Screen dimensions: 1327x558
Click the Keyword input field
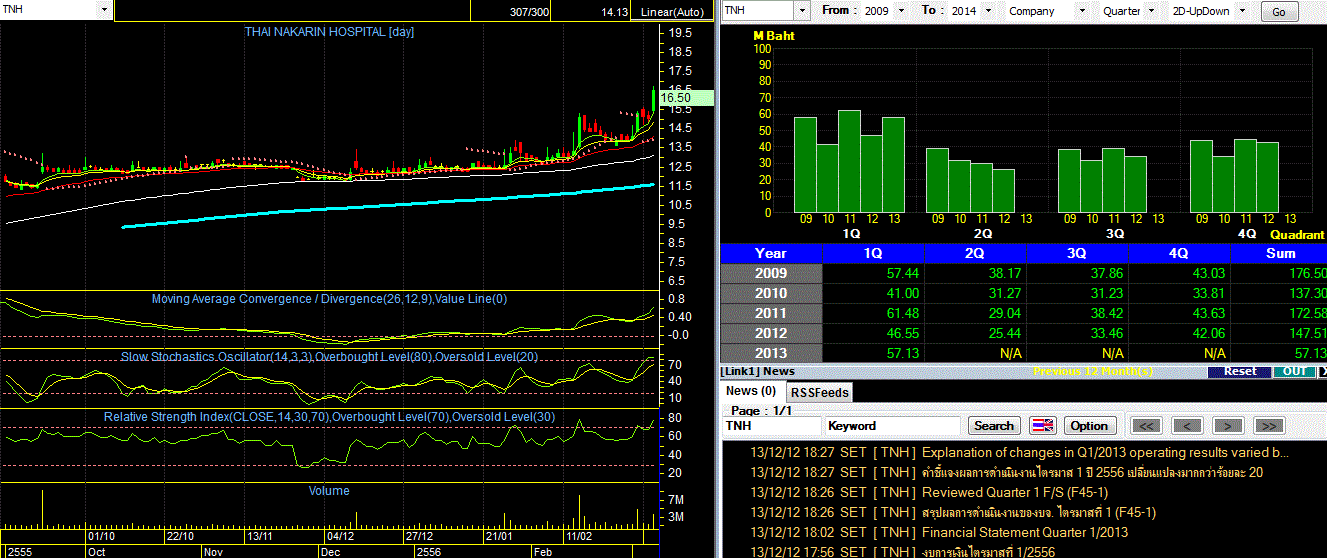click(x=893, y=426)
